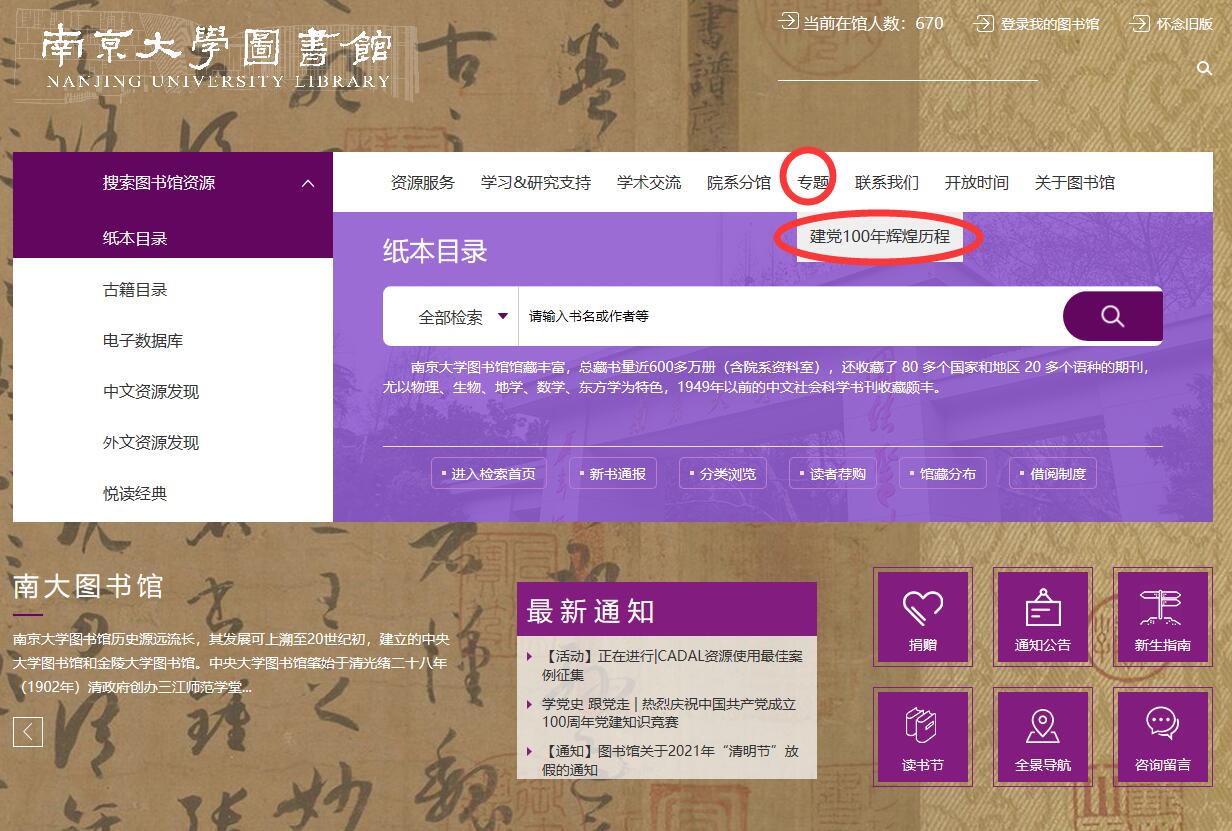
Task: Click 馆藏分布 button
Action: (x=943, y=474)
